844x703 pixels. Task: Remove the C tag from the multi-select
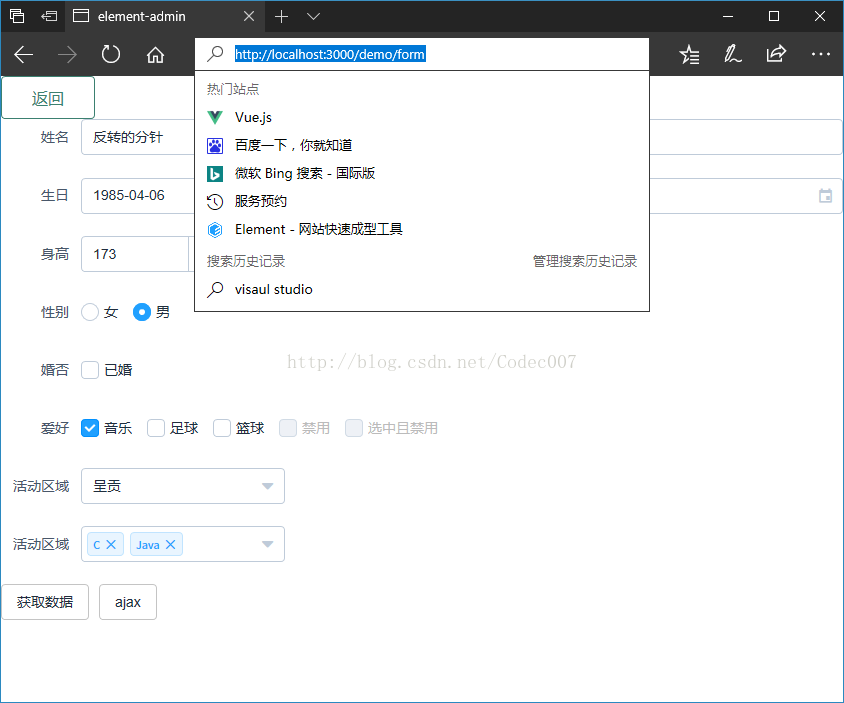point(111,545)
